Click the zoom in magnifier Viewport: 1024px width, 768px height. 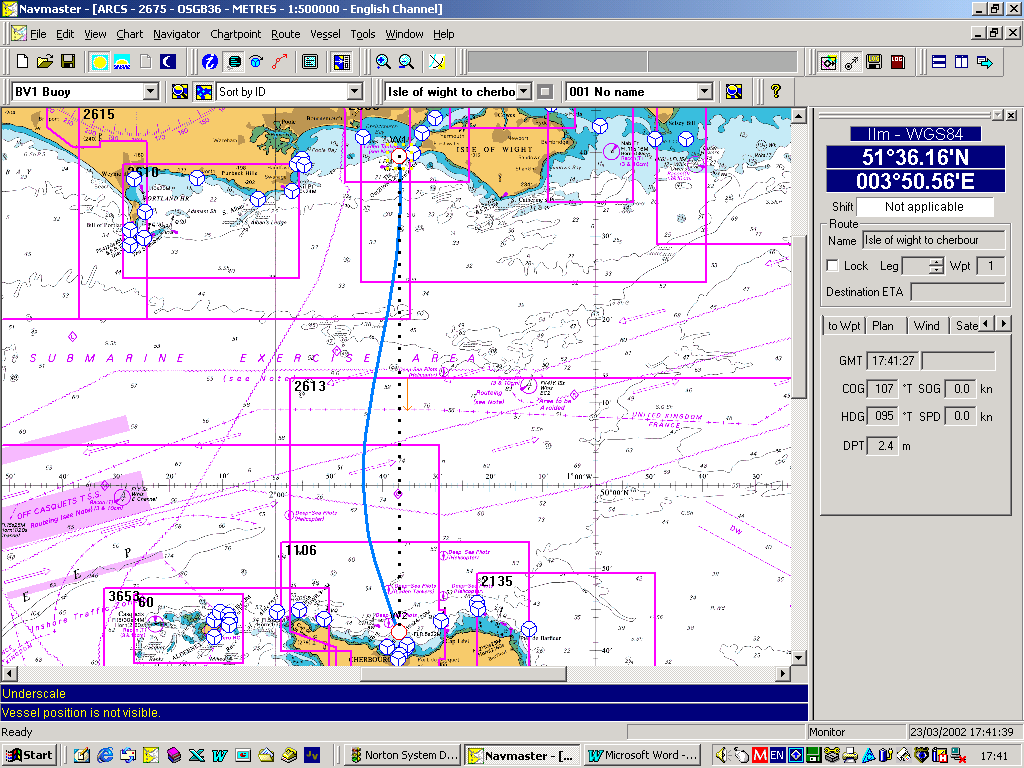click(383, 62)
